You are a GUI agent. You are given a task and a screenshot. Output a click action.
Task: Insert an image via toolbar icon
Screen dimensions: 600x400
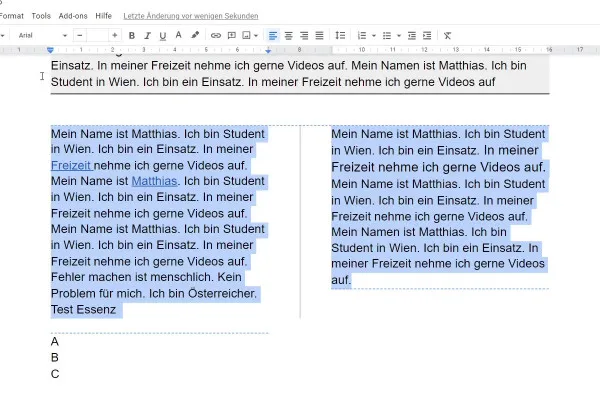coord(246,36)
